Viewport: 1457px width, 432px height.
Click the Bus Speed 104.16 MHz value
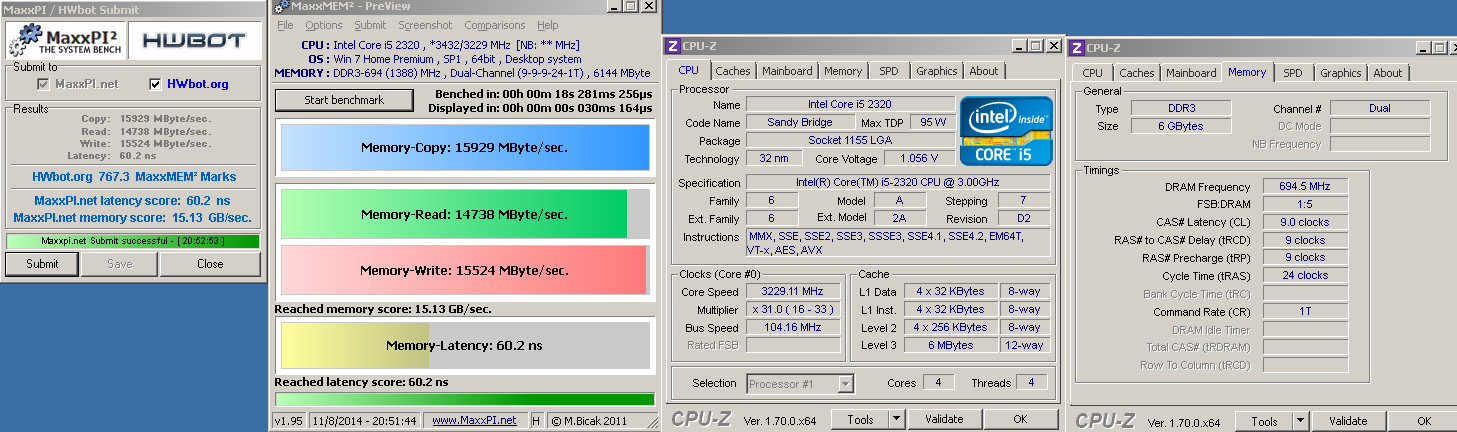794,327
